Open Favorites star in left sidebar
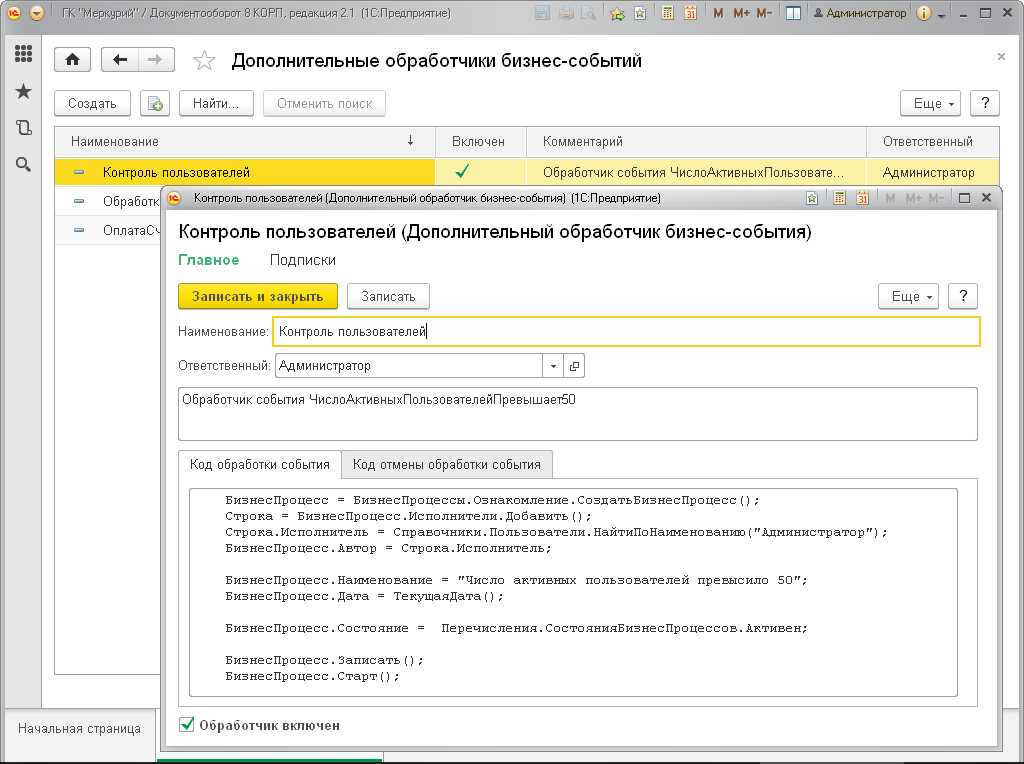Image resolution: width=1024 pixels, height=764 pixels. coord(24,91)
